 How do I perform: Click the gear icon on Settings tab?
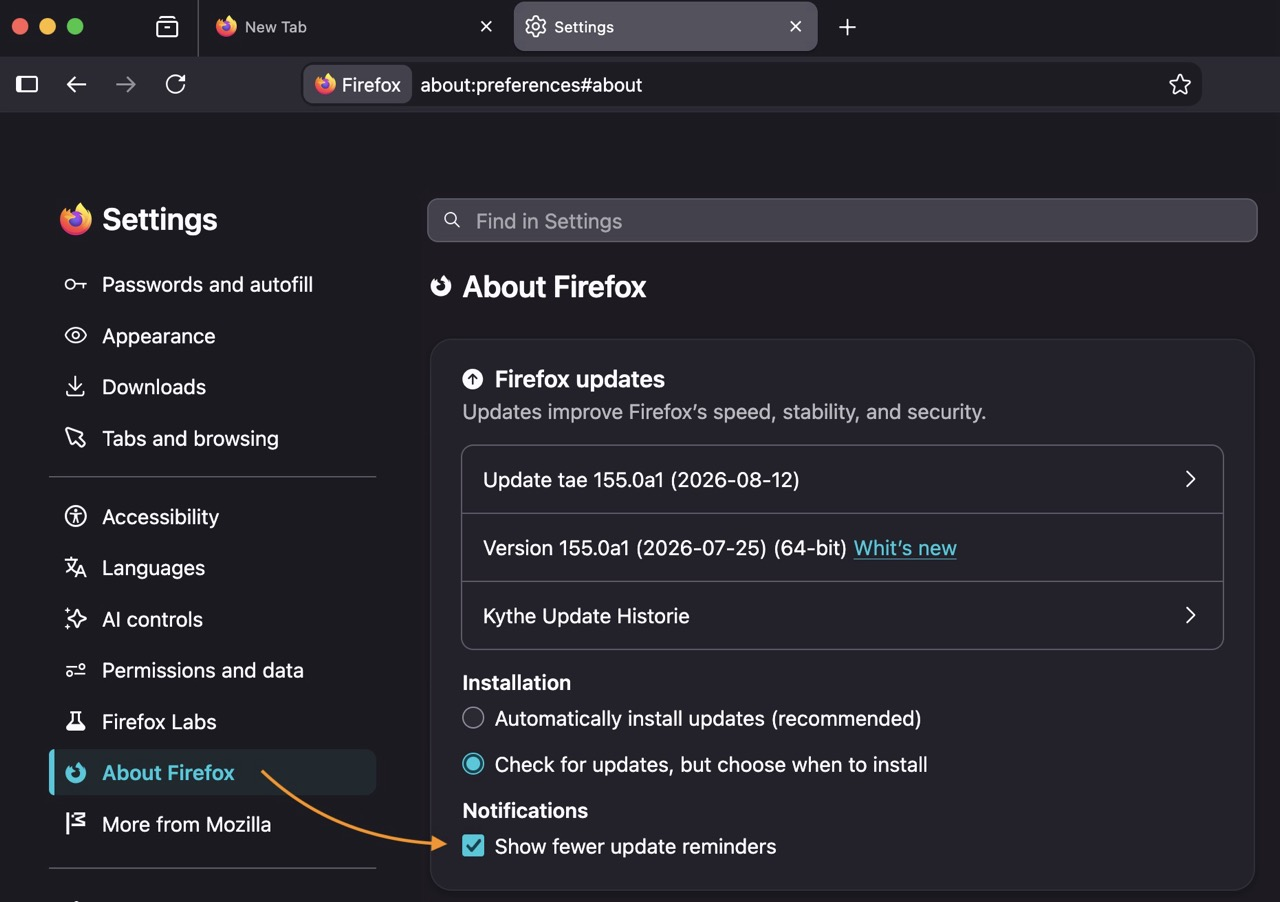tap(536, 27)
